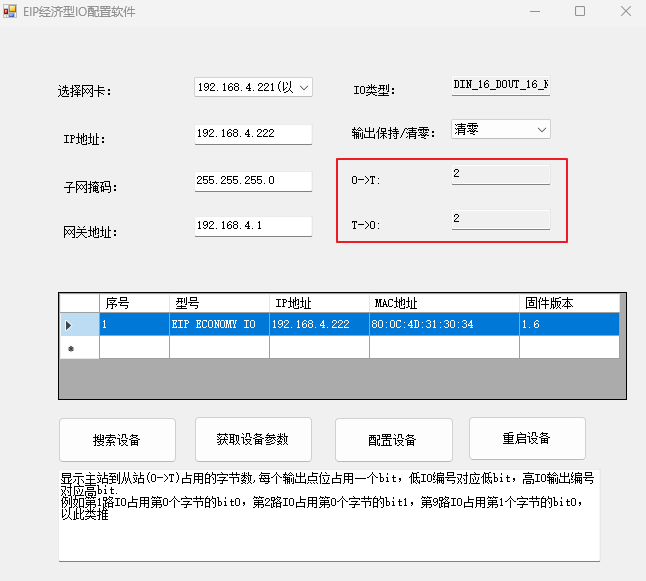Click the app icon in title bar
Viewport: 646px width, 581px height.
click(10, 12)
